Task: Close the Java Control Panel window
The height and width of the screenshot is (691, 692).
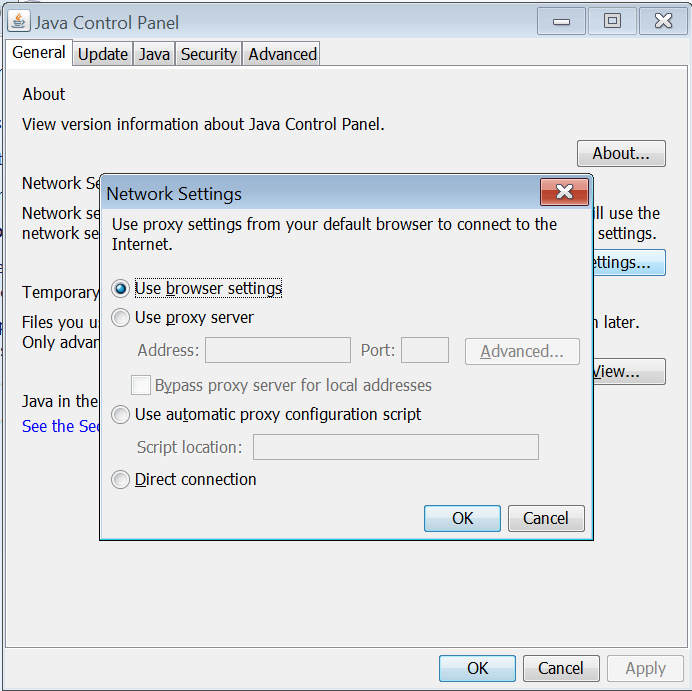Action: click(663, 21)
